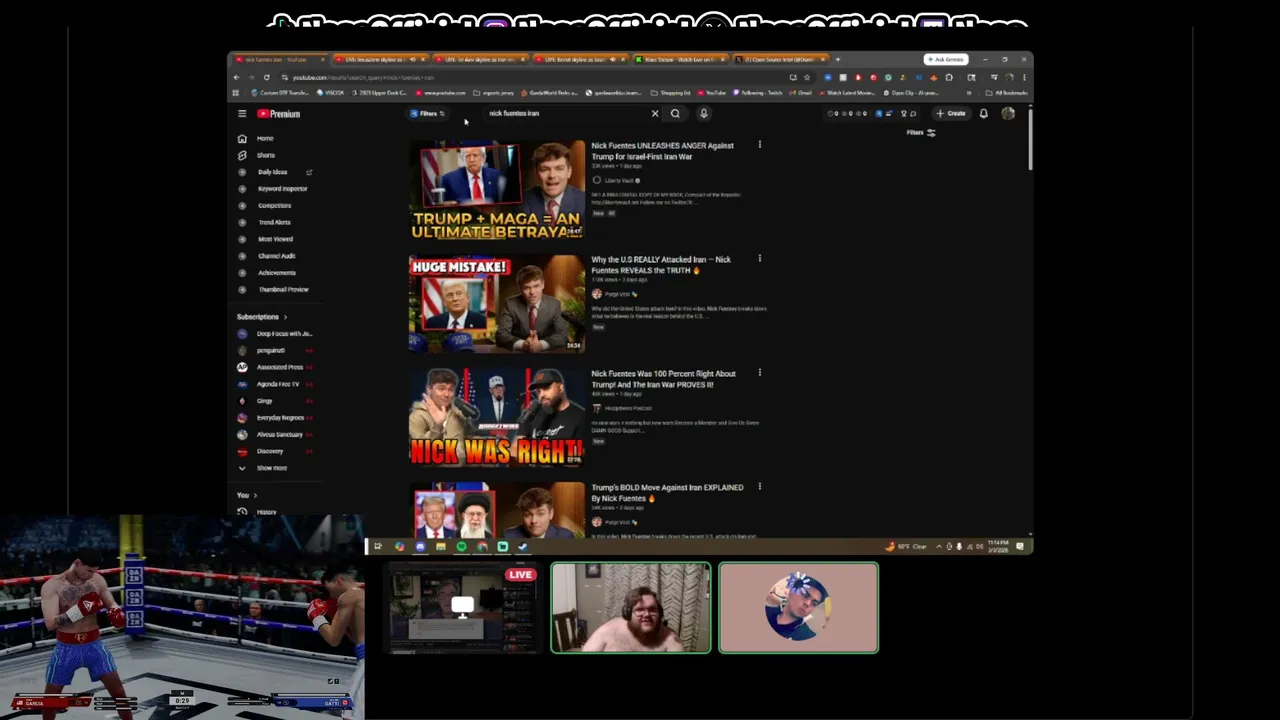This screenshot has height=720, width=1280.
Task: Open History in sidebar
Action: [x=277, y=512]
